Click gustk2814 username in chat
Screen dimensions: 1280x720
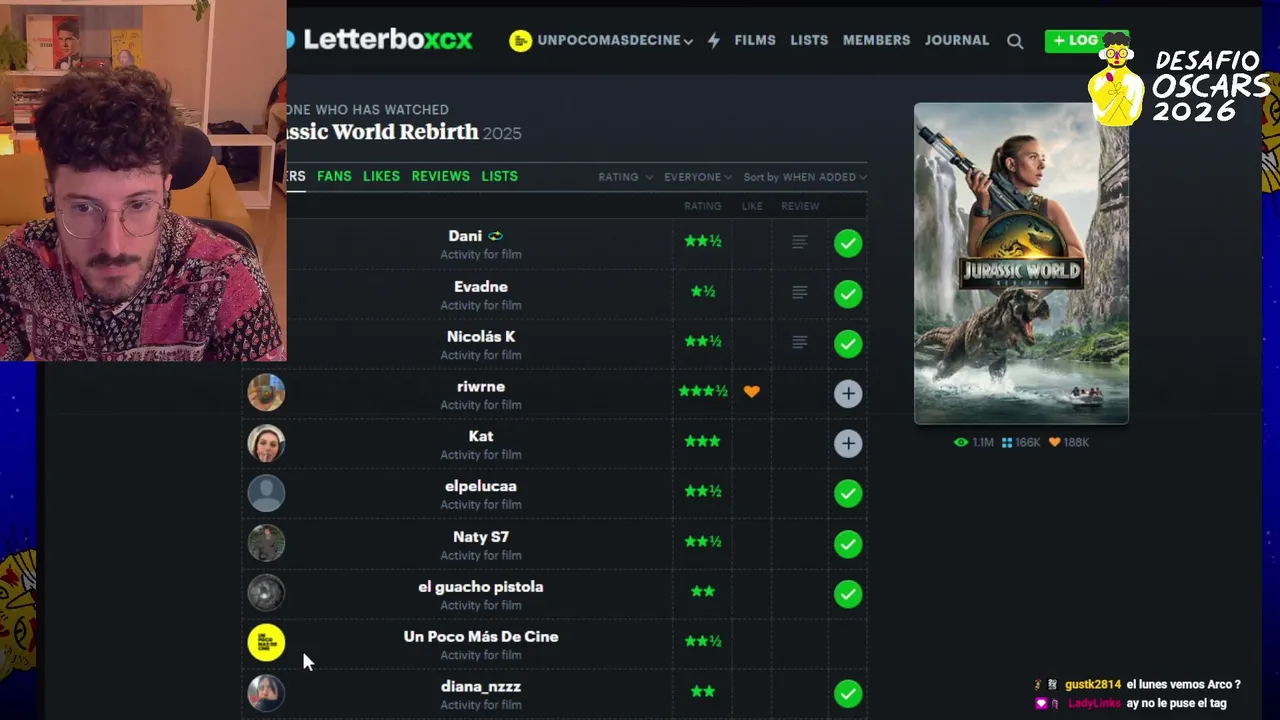pyautogui.click(x=1093, y=685)
